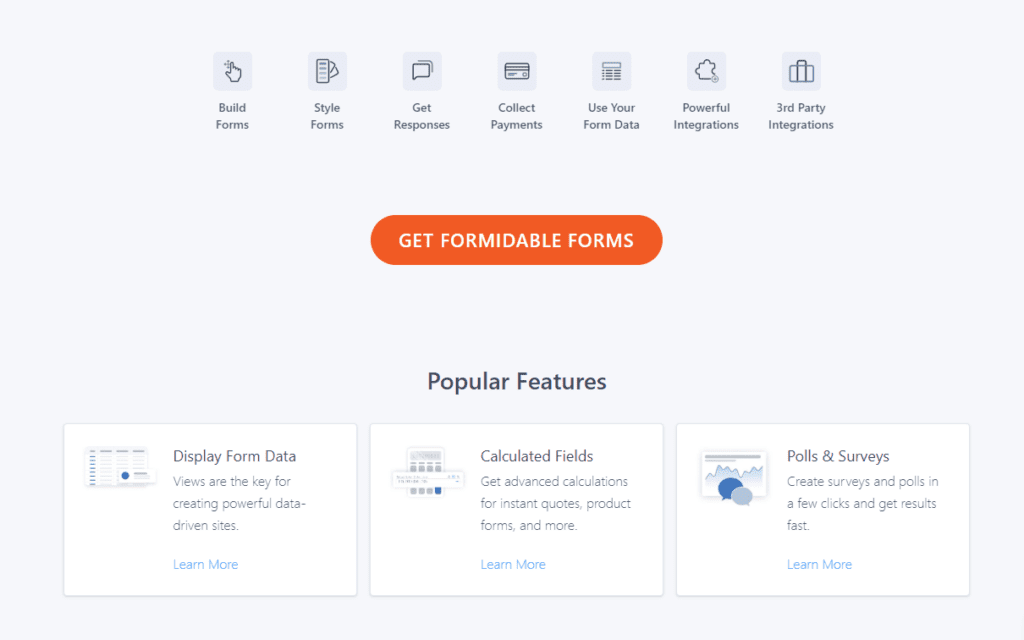Select the Style Forms icon
1024x640 pixels.
327,70
